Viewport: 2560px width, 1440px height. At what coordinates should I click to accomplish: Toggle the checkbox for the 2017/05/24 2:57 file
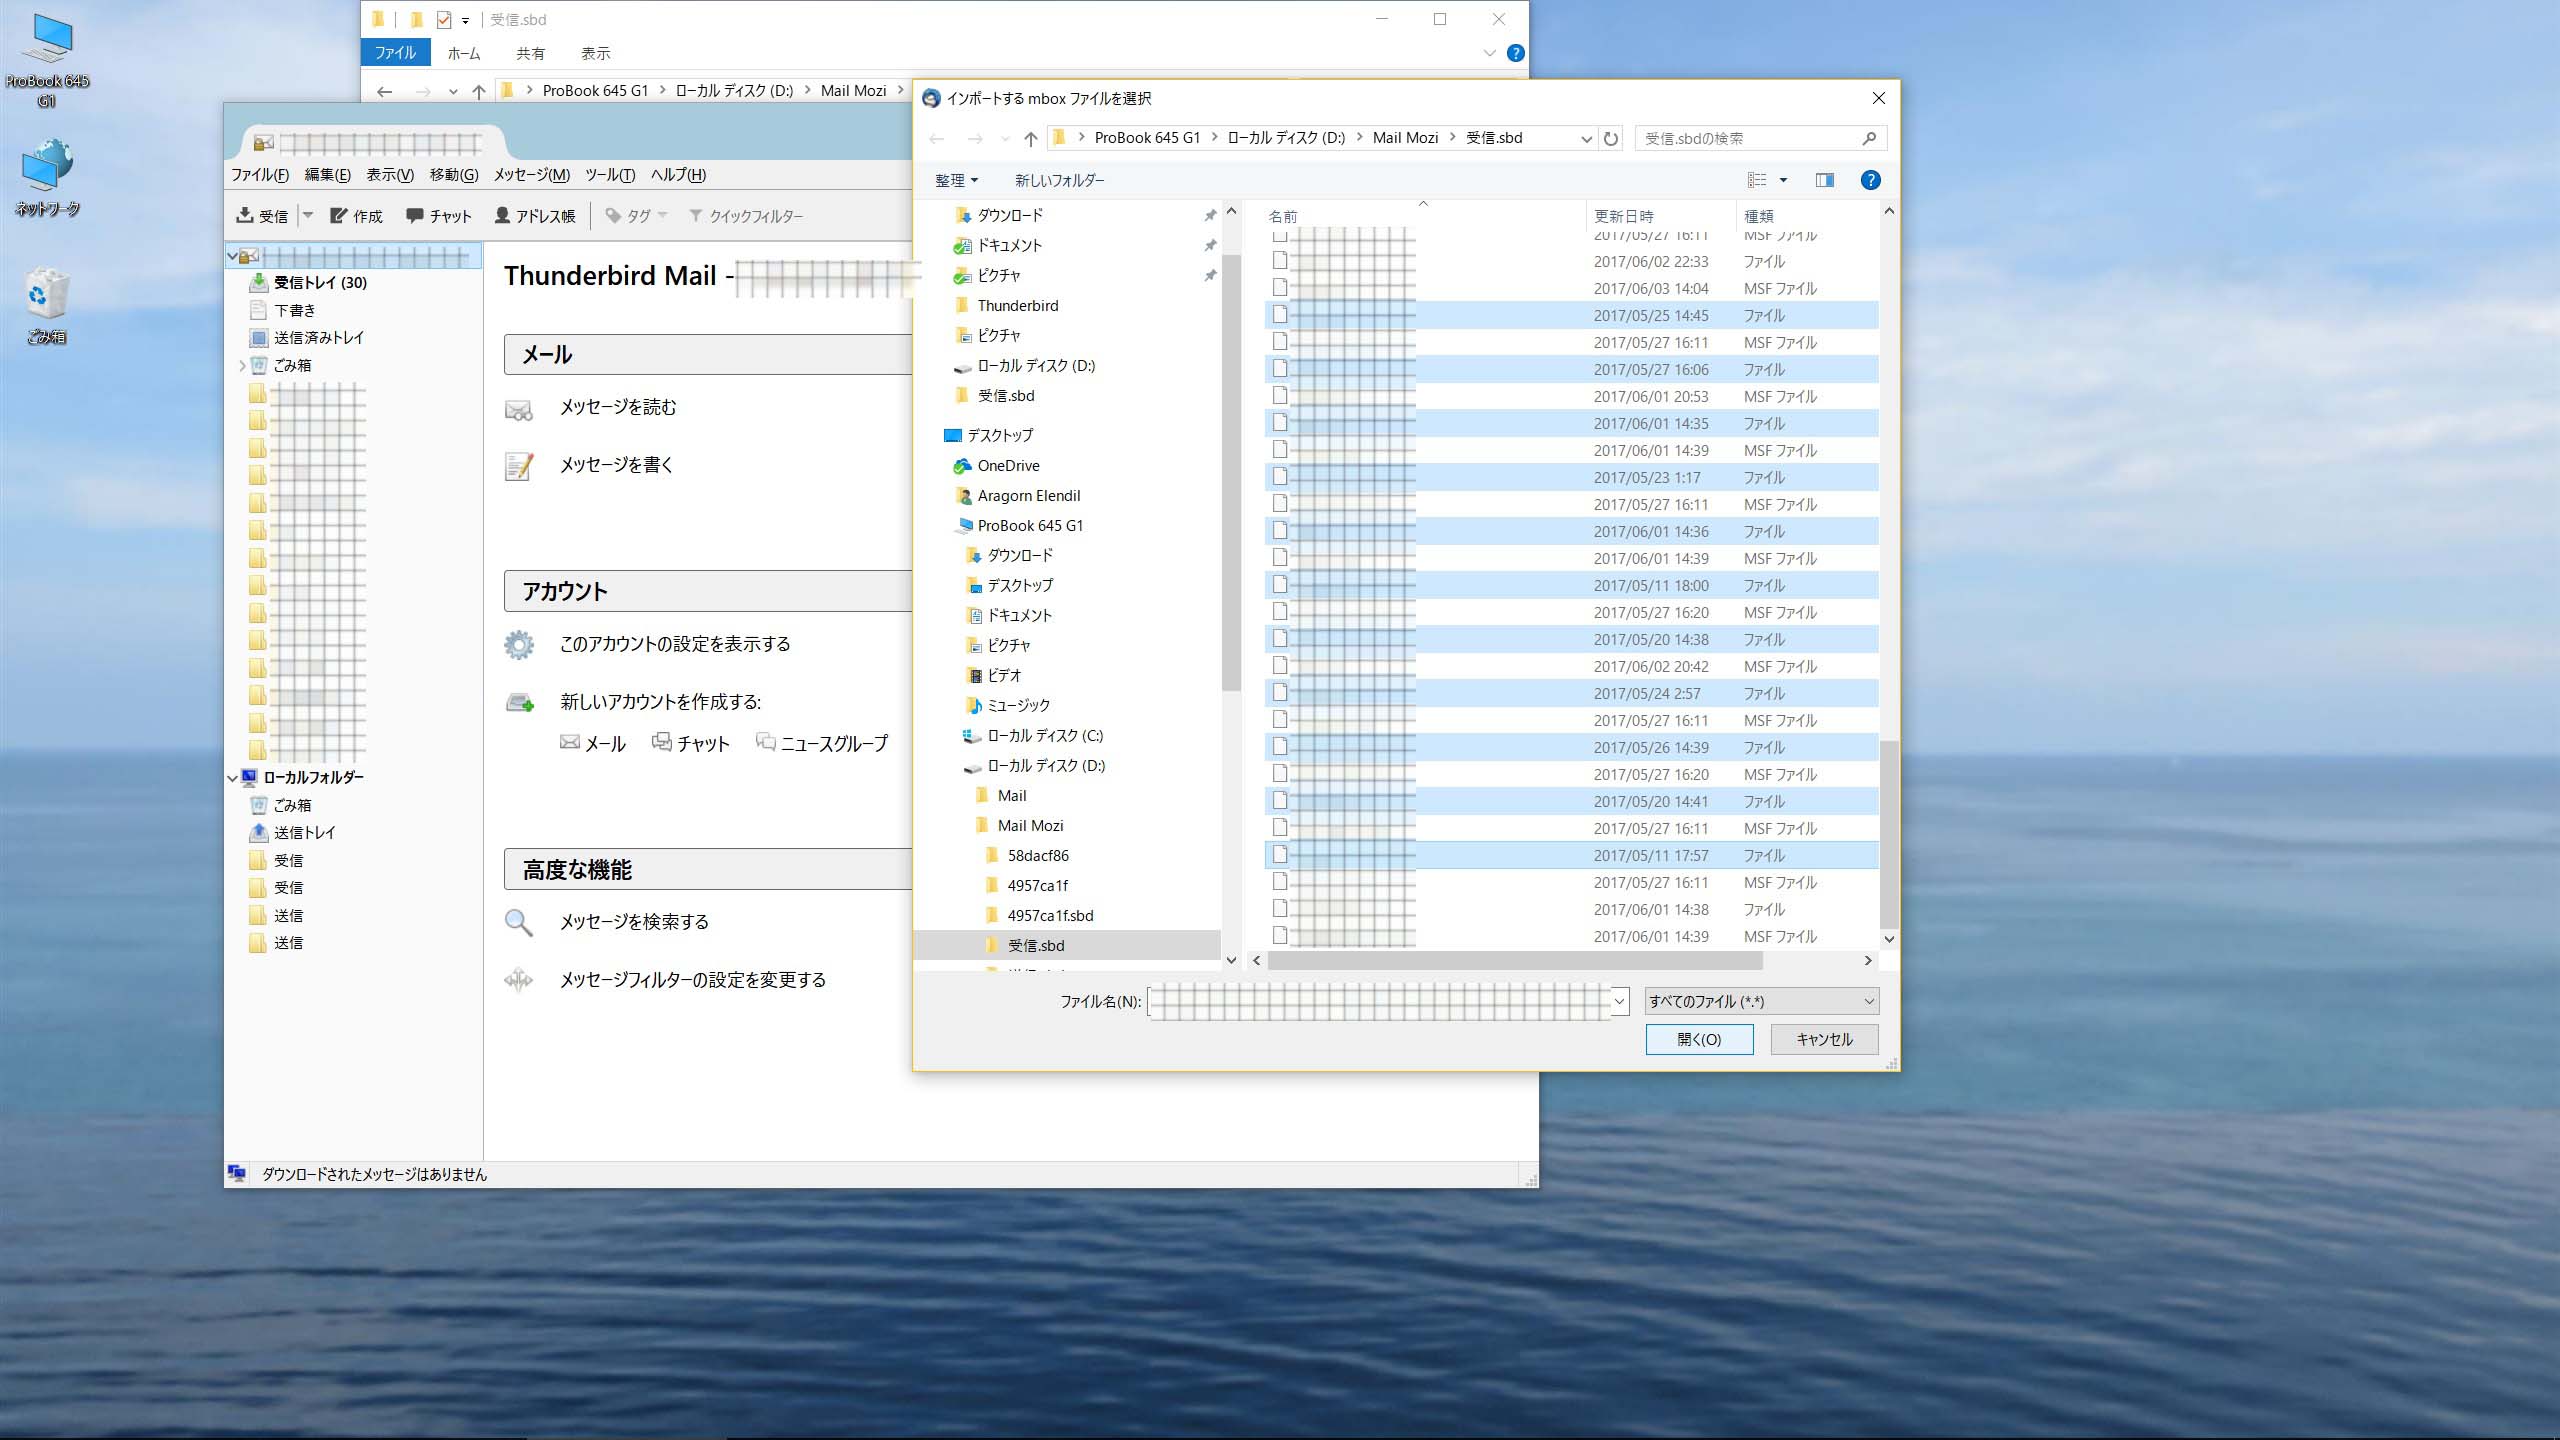tap(1280, 693)
